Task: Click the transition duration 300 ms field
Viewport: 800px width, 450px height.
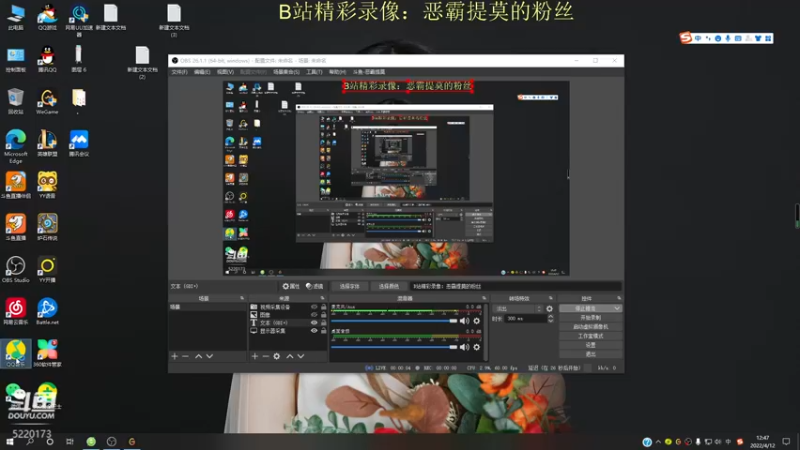Action: [526, 318]
